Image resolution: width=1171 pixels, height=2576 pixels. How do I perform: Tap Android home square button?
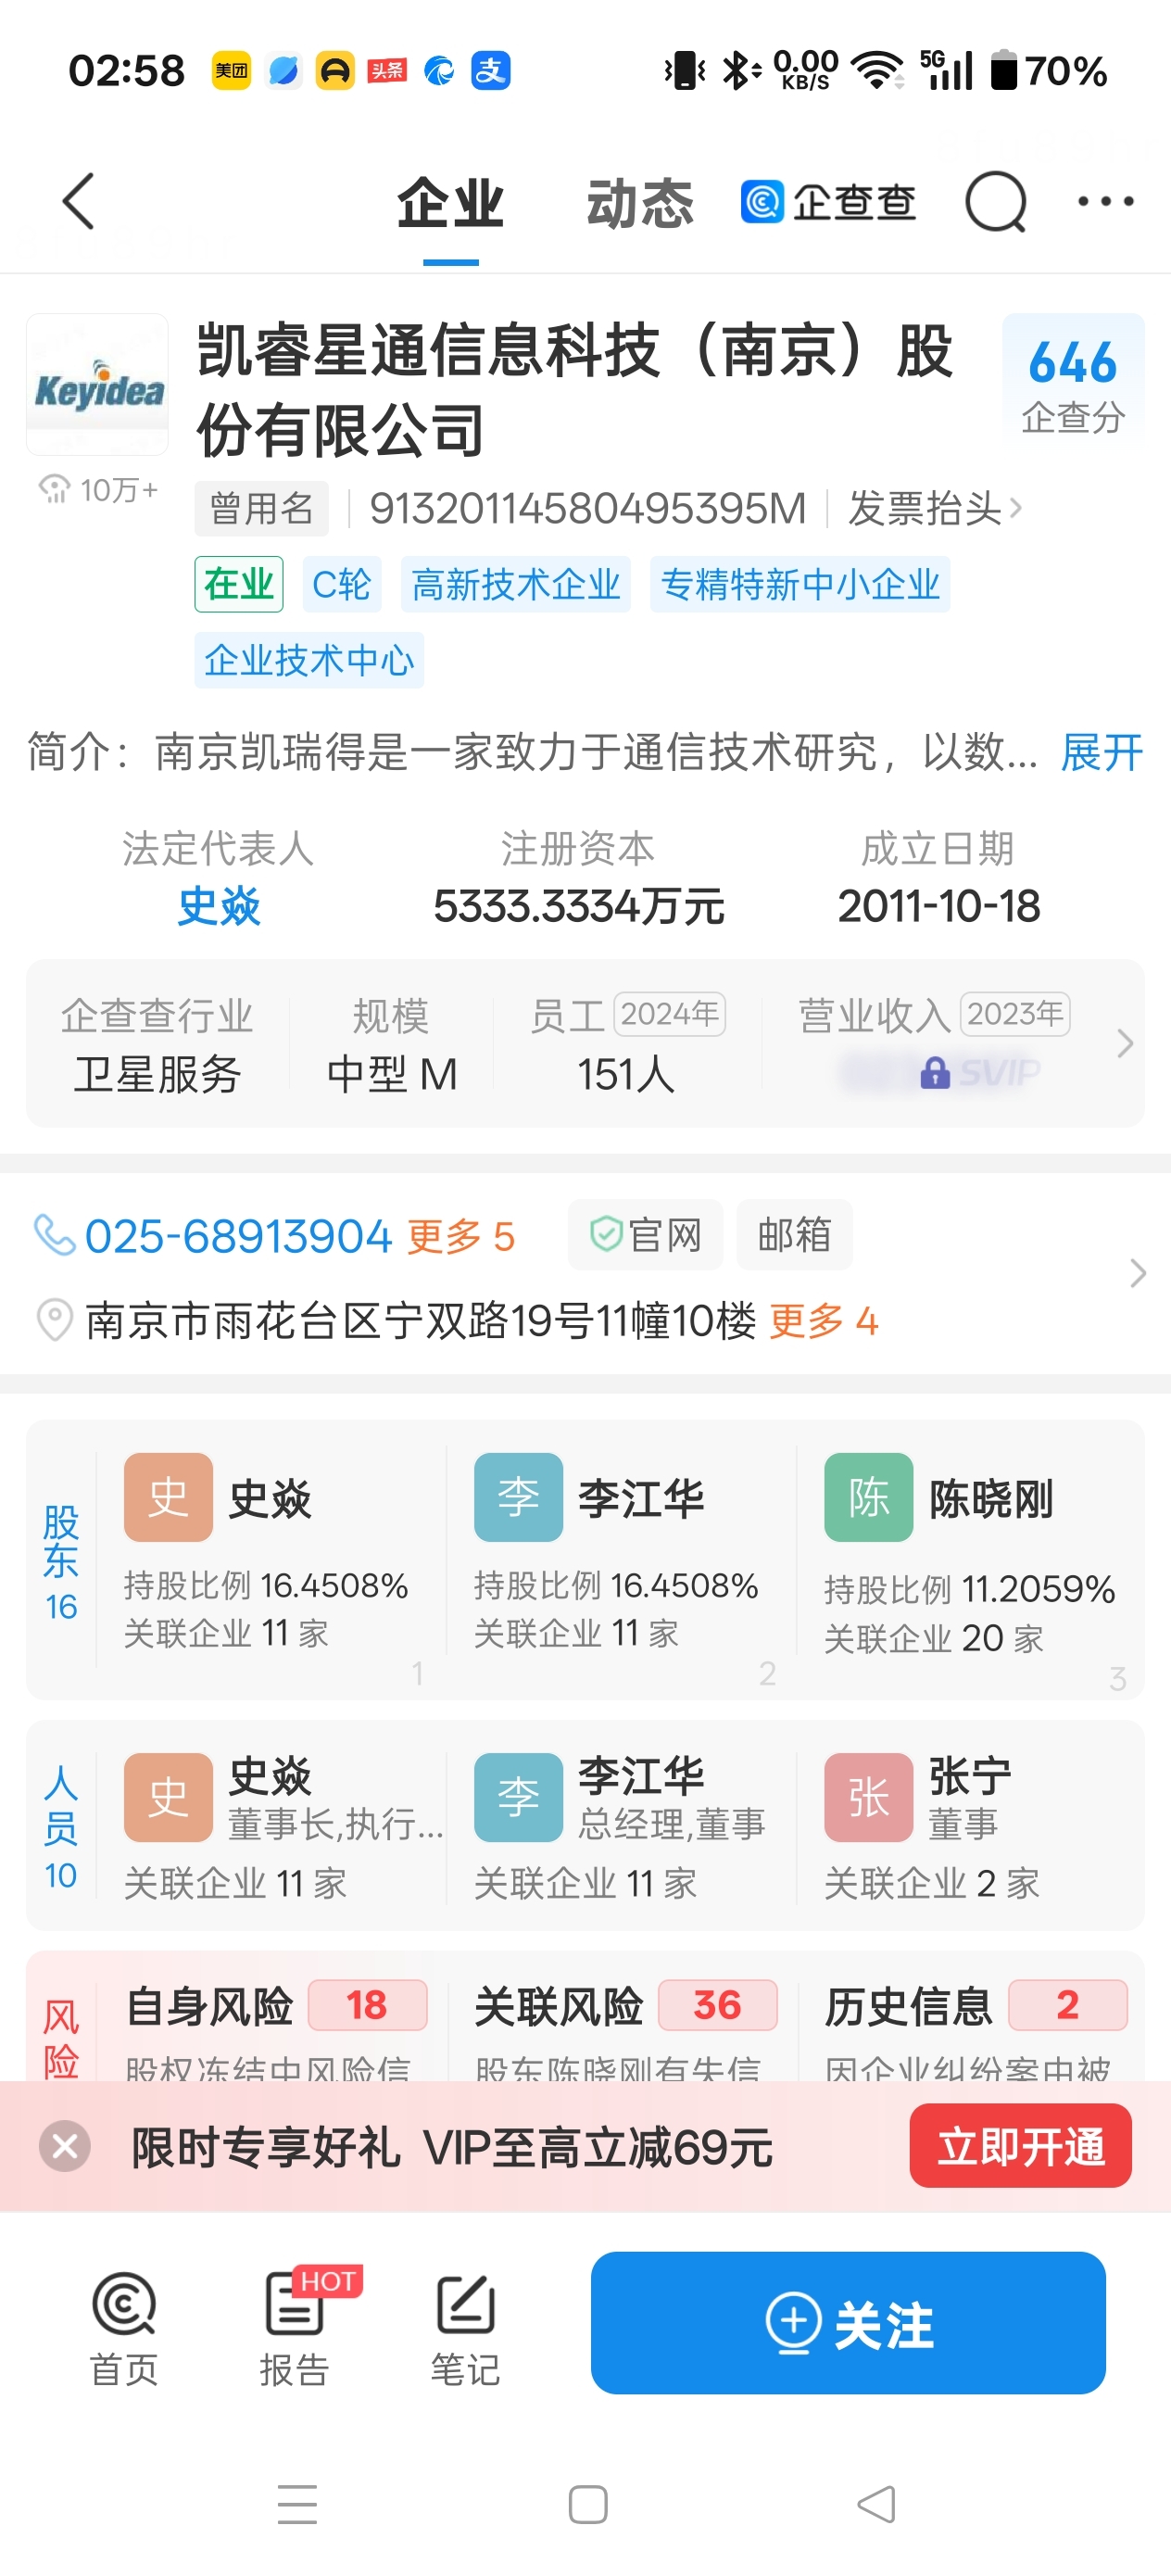[x=587, y=2504]
